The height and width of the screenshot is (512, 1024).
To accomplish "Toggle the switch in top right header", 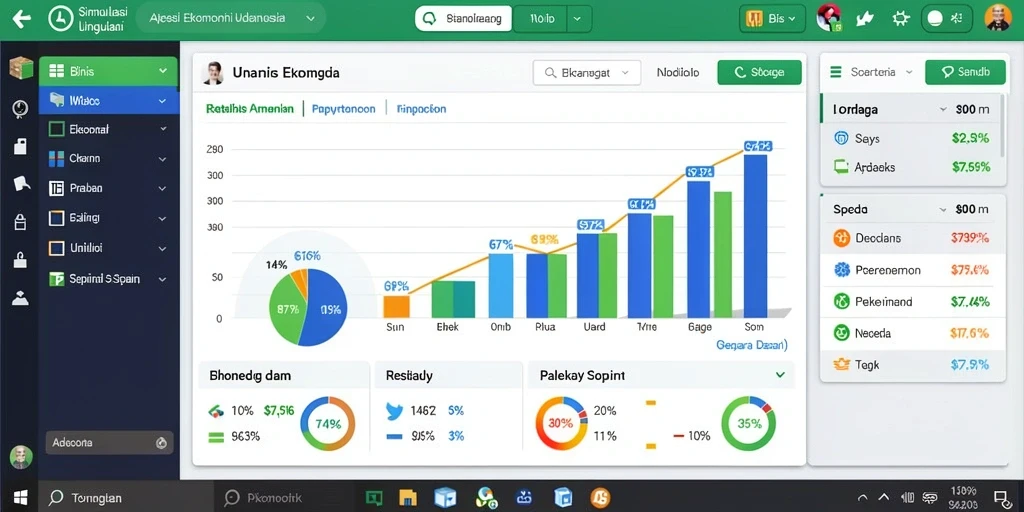I will tap(946, 19).
